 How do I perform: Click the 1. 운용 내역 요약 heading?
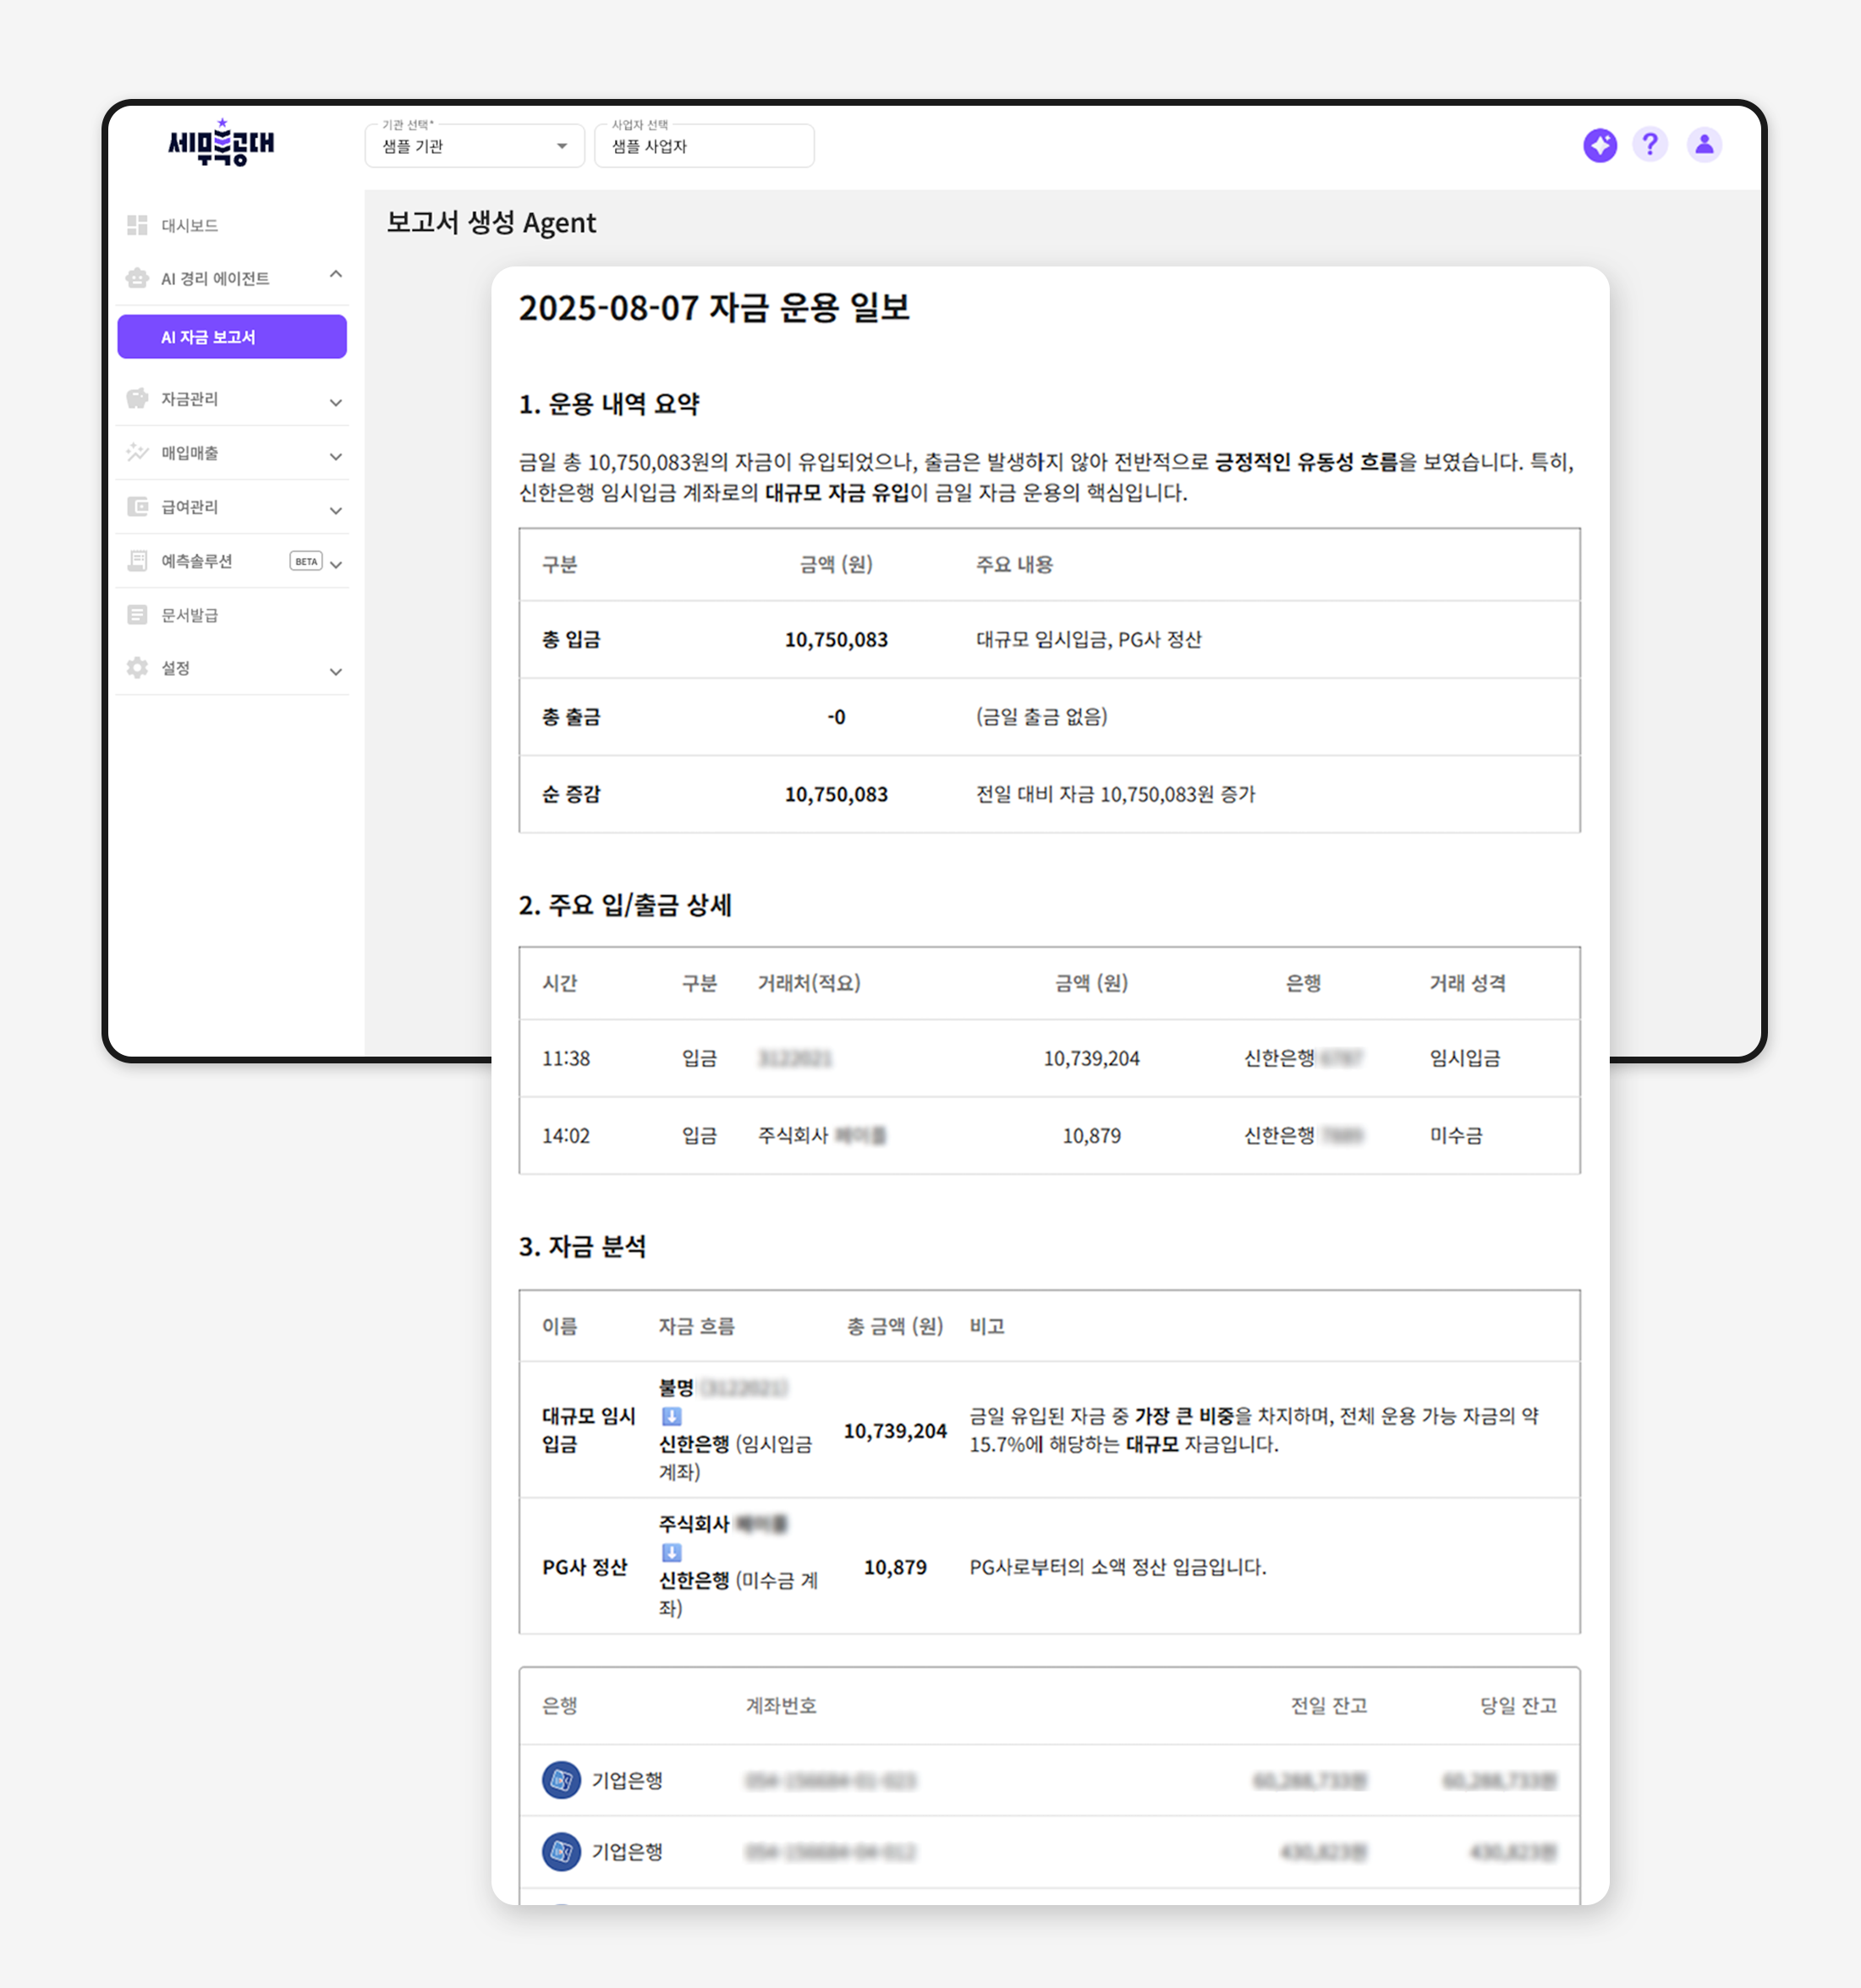click(609, 404)
